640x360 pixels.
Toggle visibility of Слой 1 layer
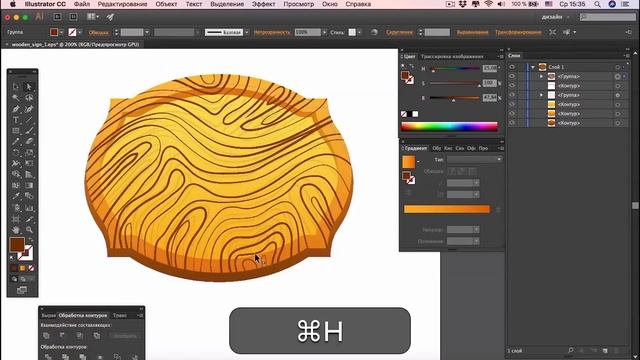click(512, 67)
